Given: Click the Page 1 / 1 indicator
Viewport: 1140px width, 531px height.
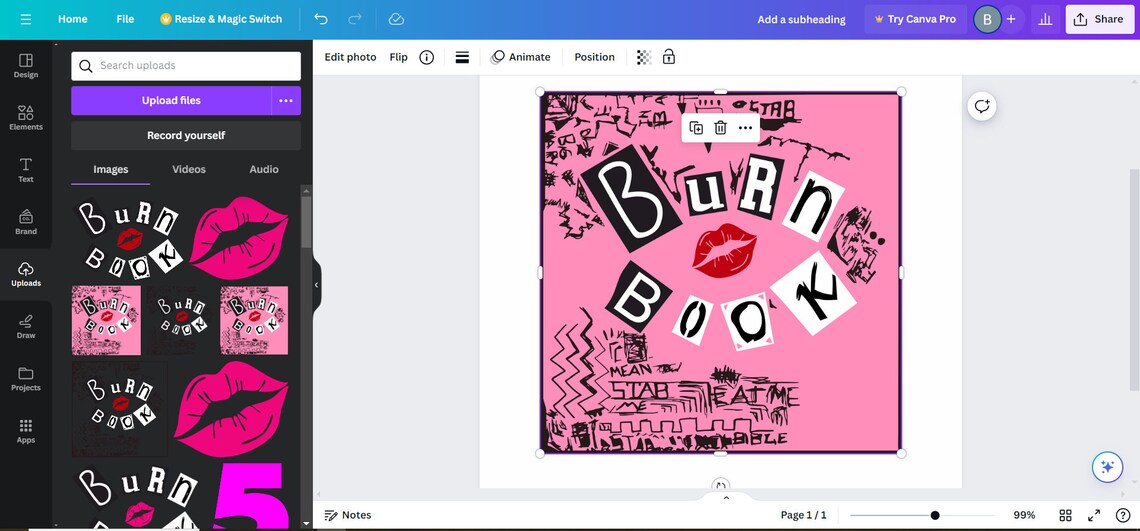Looking at the screenshot, I should coord(803,515).
